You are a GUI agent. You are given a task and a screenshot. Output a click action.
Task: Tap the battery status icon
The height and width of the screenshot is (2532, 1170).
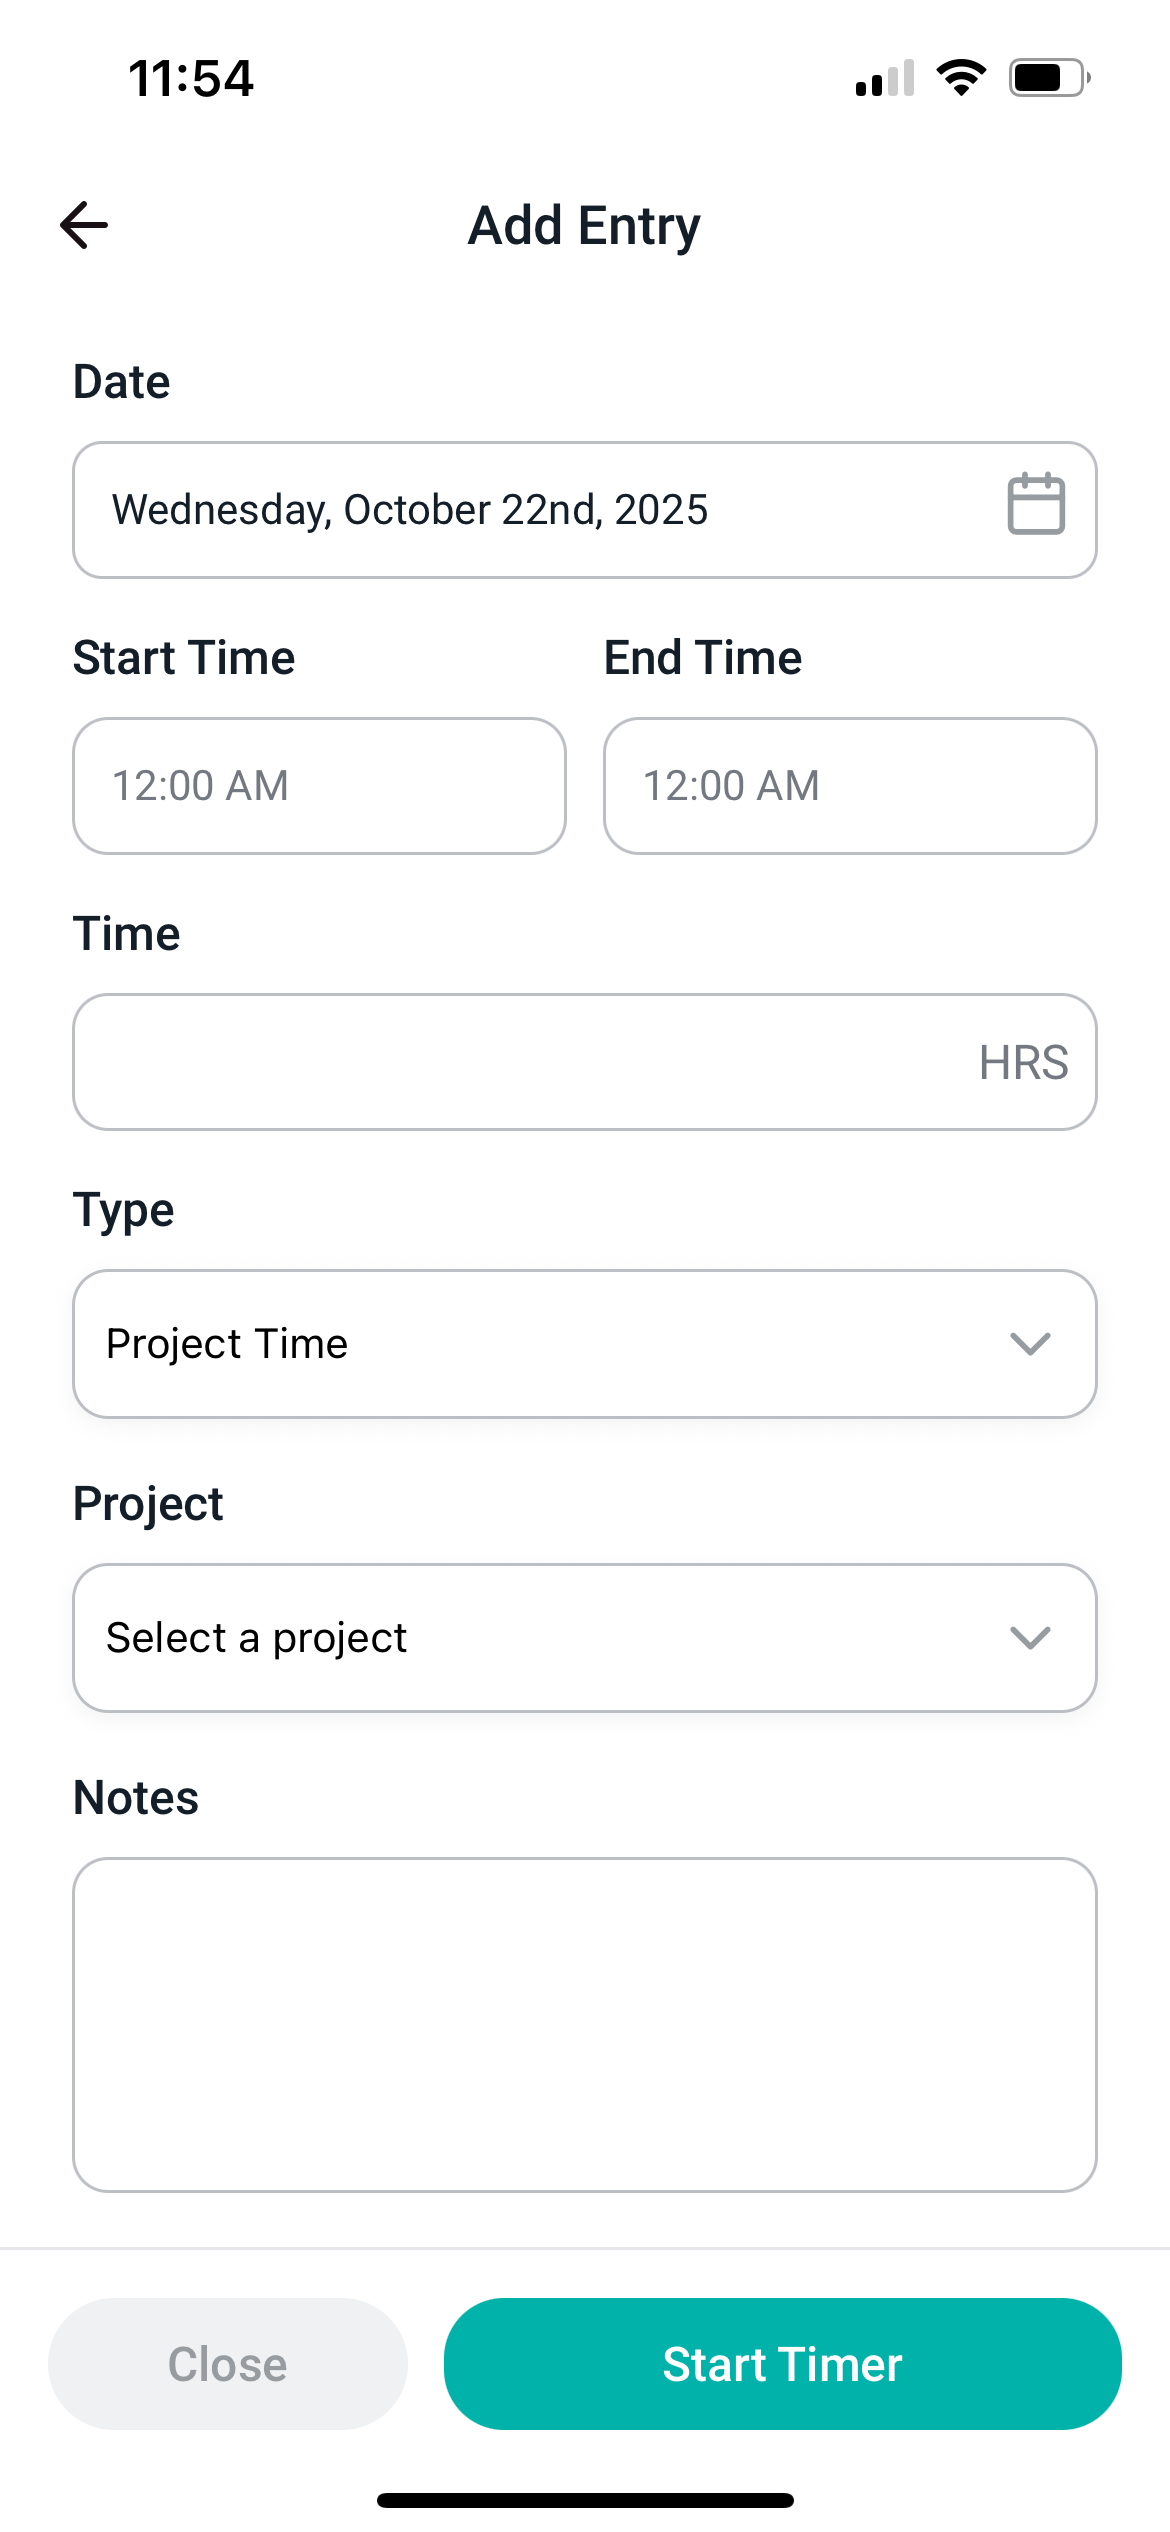coord(1048,77)
